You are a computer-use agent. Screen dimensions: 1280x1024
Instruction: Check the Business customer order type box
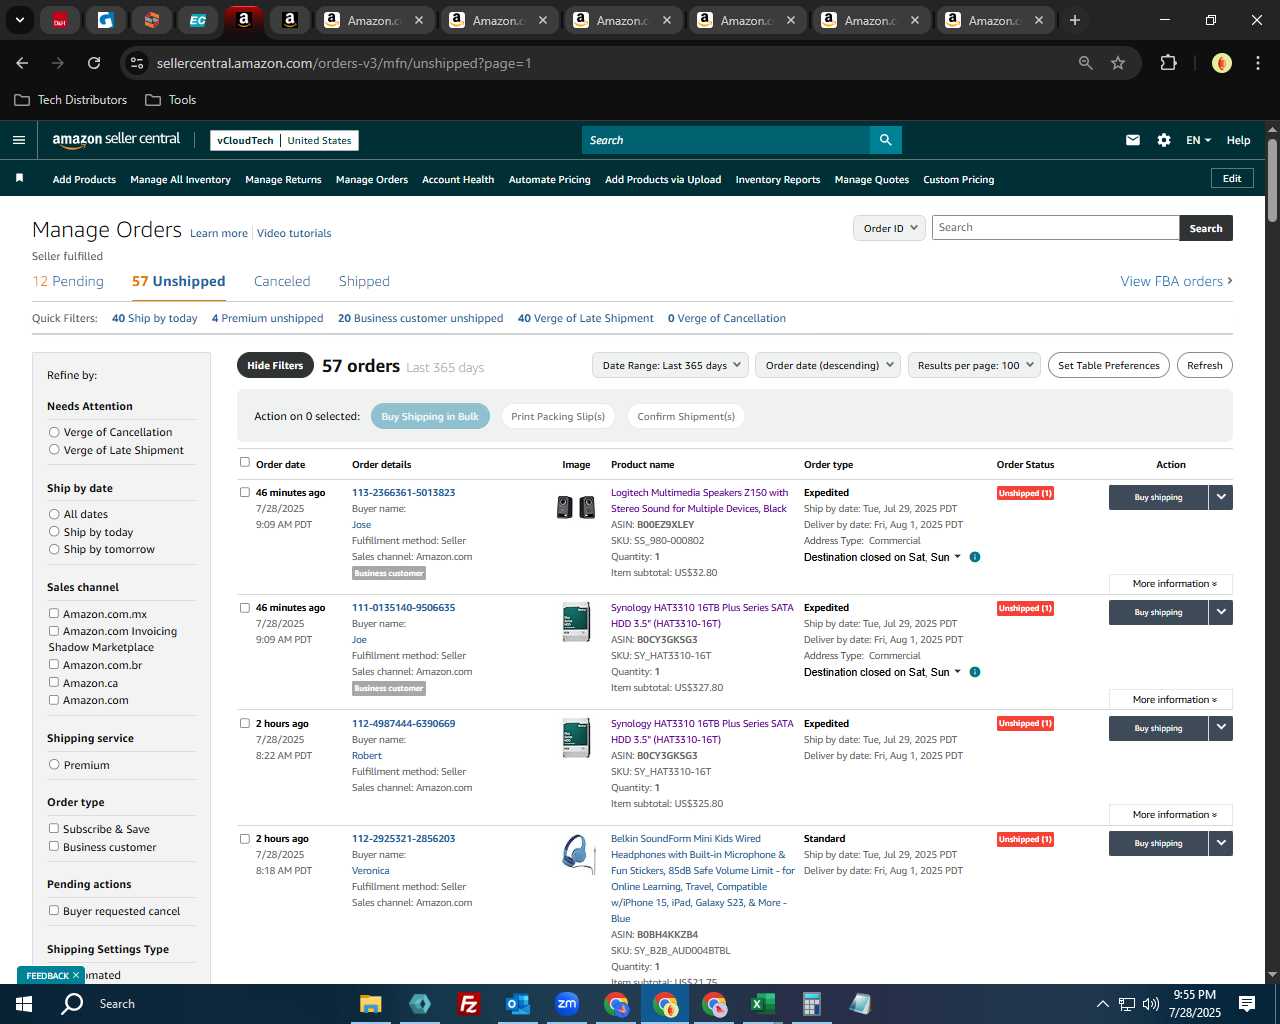[x=54, y=847]
